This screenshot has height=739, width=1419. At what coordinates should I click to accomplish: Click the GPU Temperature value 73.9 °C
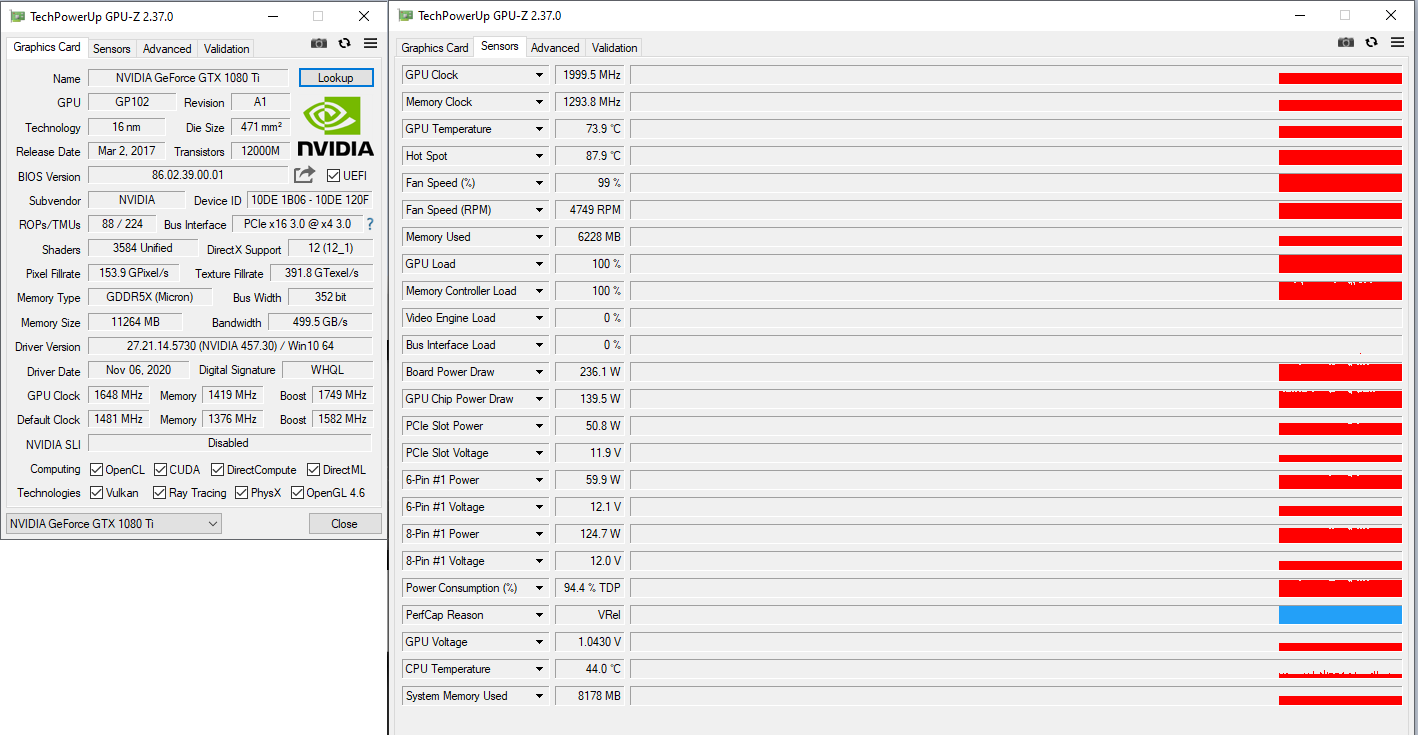pos(590,129)
